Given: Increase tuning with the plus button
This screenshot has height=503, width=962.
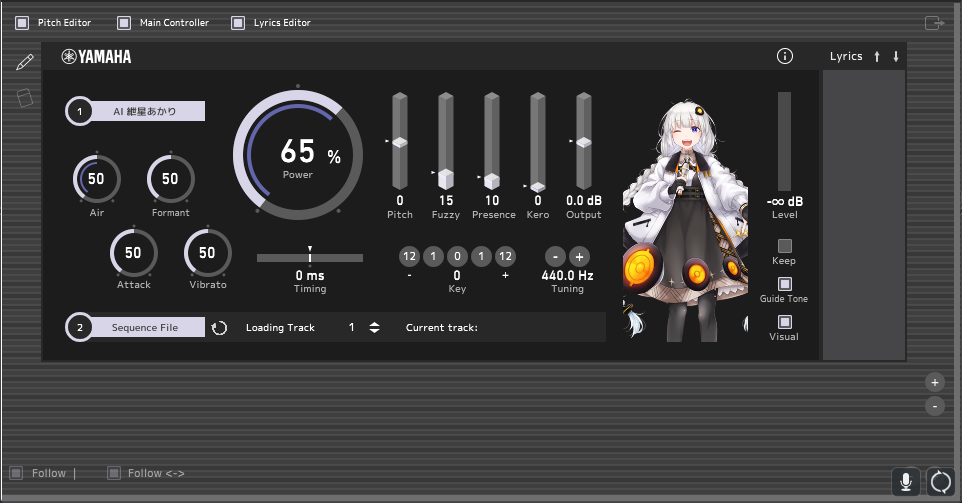Looking at the screenshot, I should (578, 256).
